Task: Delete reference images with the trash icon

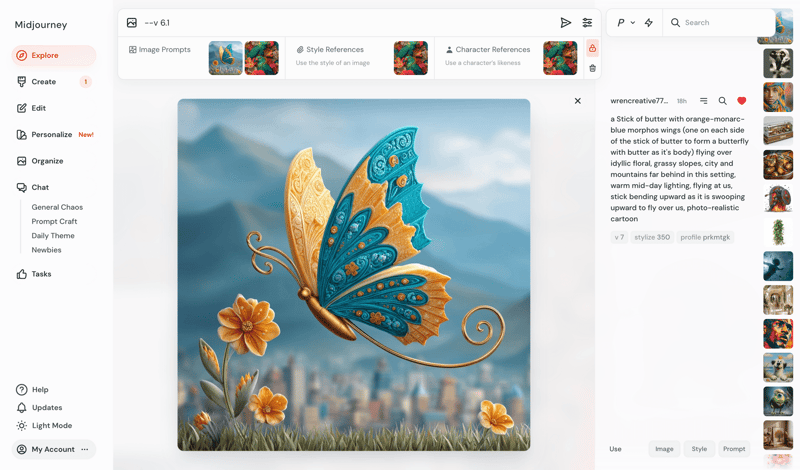Action: (592, 68)
